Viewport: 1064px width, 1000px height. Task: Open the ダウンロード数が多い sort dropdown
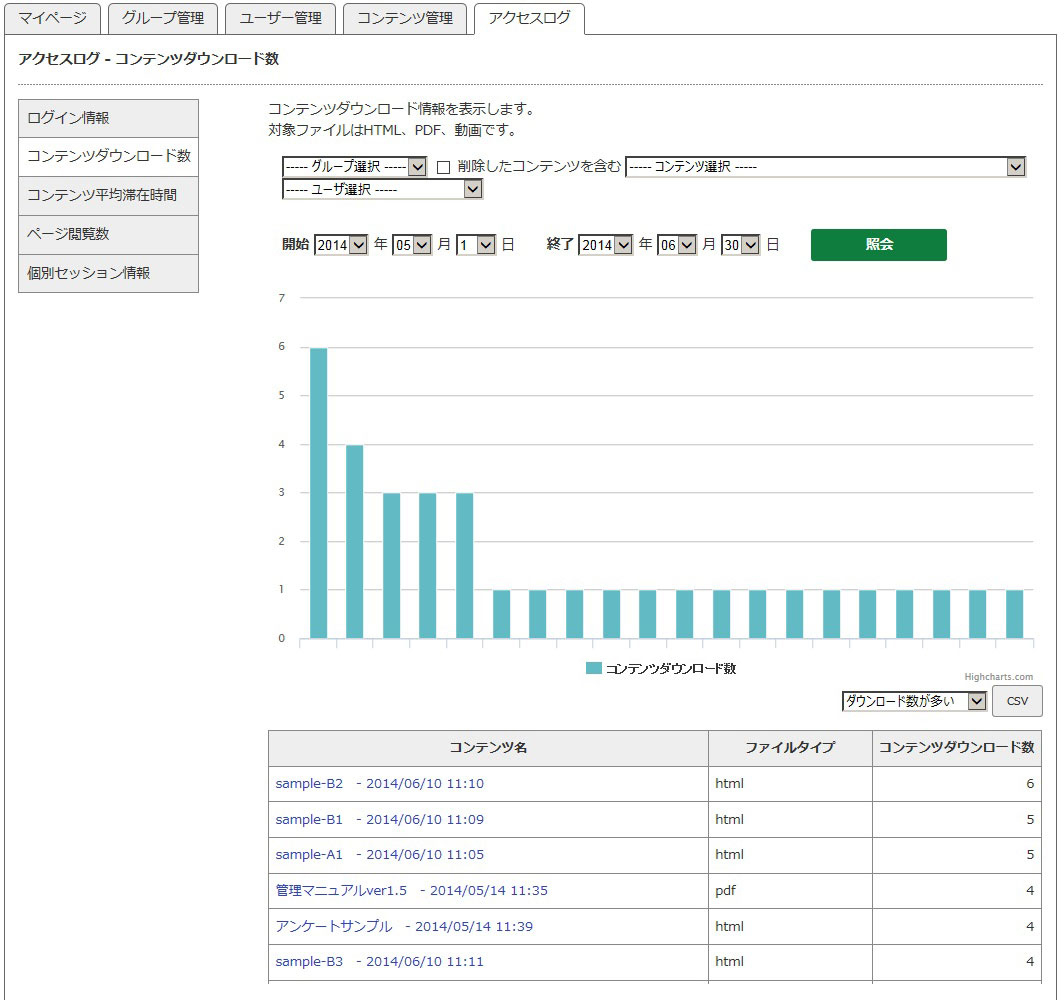(914, 701)
